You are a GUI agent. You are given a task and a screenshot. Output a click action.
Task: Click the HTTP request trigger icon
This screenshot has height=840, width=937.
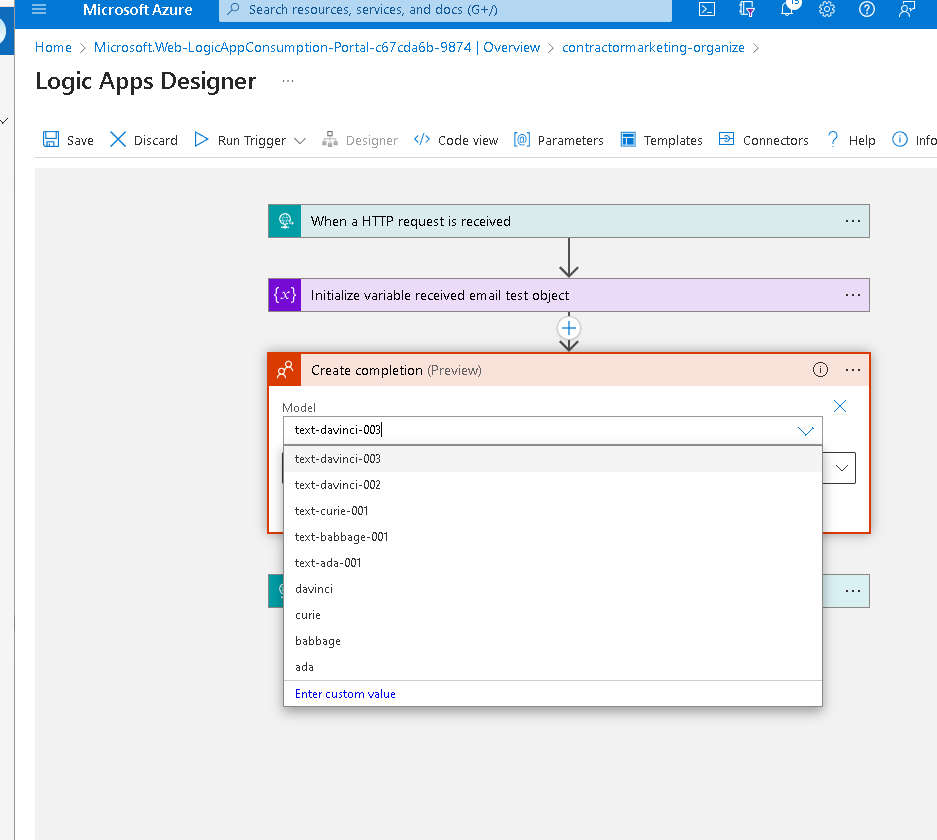(x=285, y=221)
